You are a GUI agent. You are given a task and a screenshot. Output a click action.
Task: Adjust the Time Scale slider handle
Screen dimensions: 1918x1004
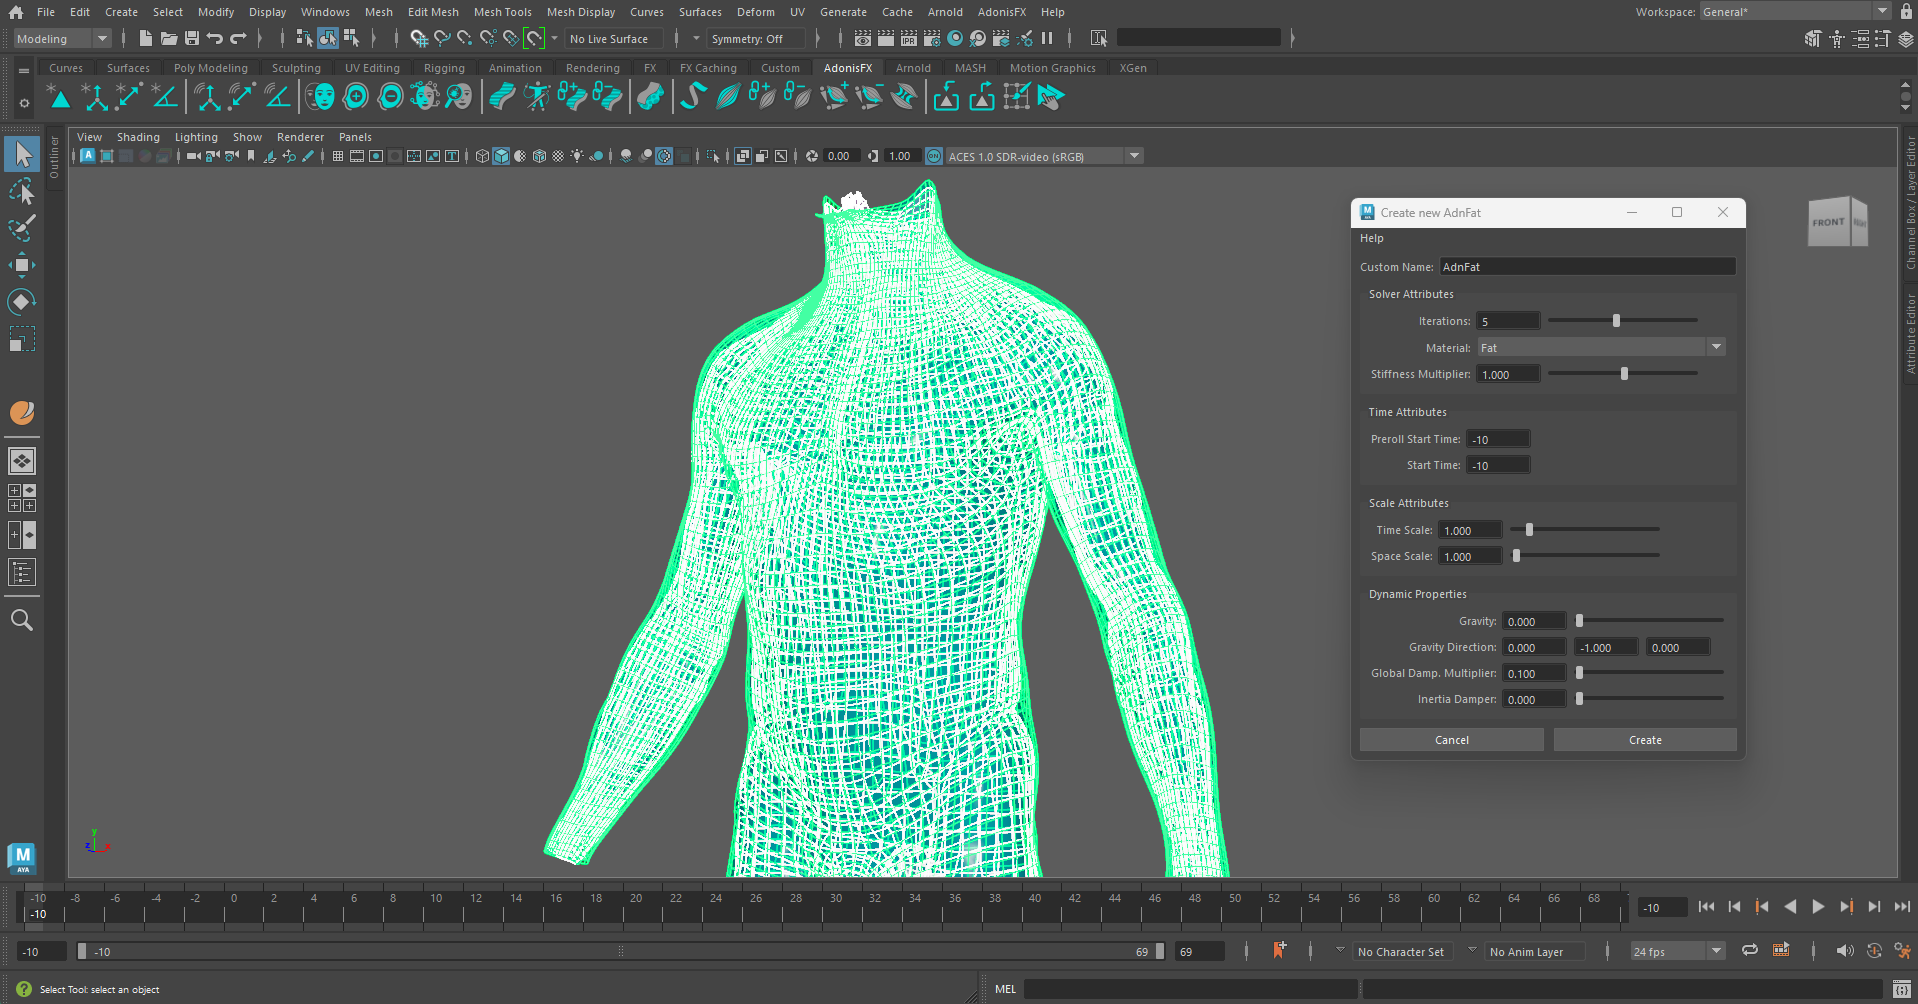(1529, 530)
